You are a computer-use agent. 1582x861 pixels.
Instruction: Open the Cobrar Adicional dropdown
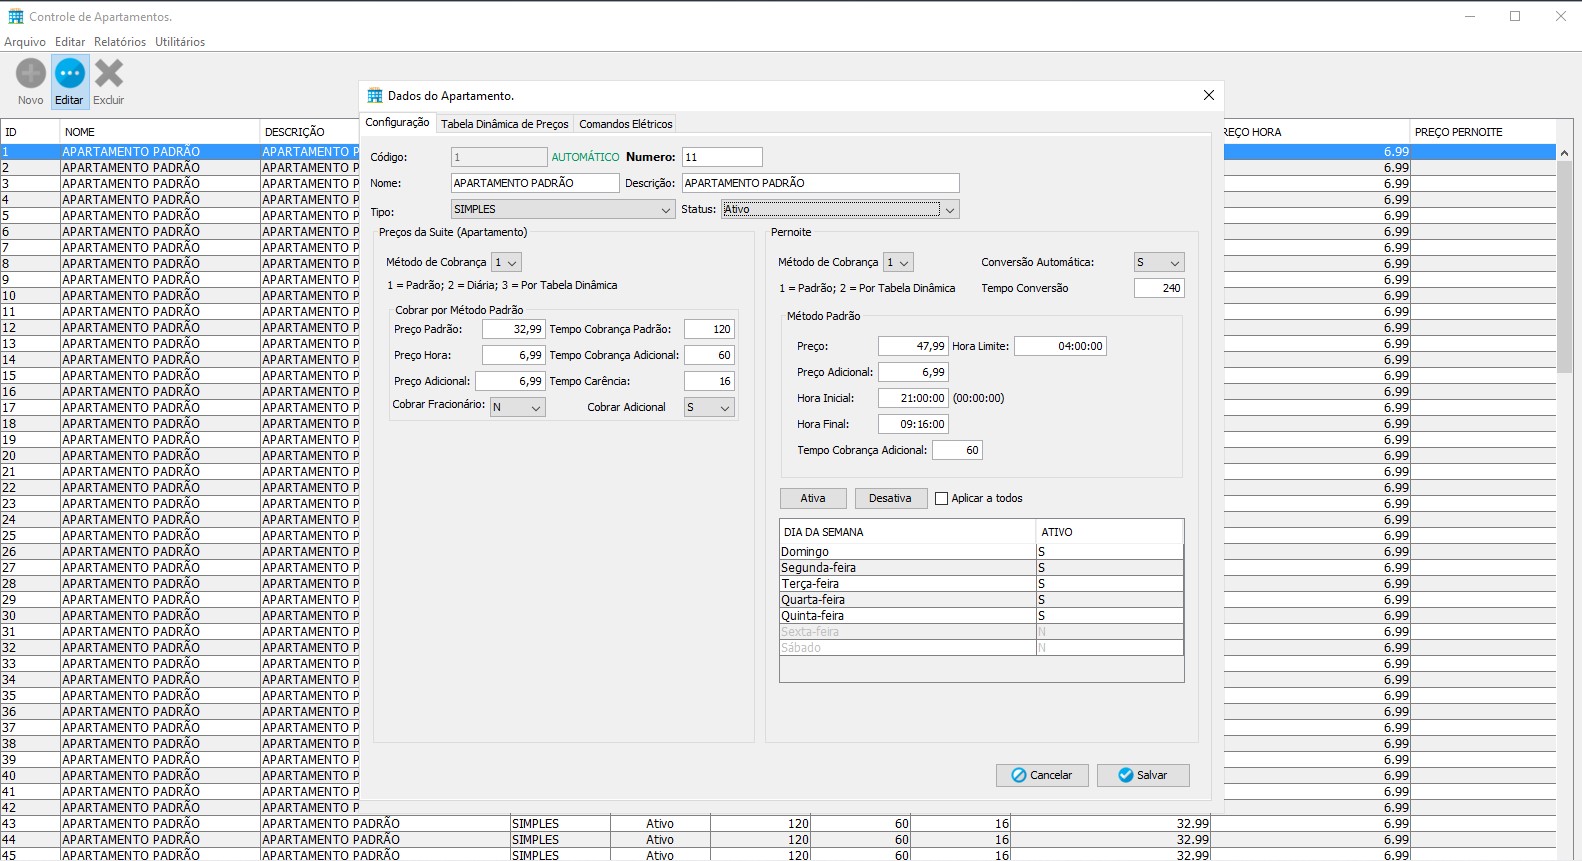point(709,407)
